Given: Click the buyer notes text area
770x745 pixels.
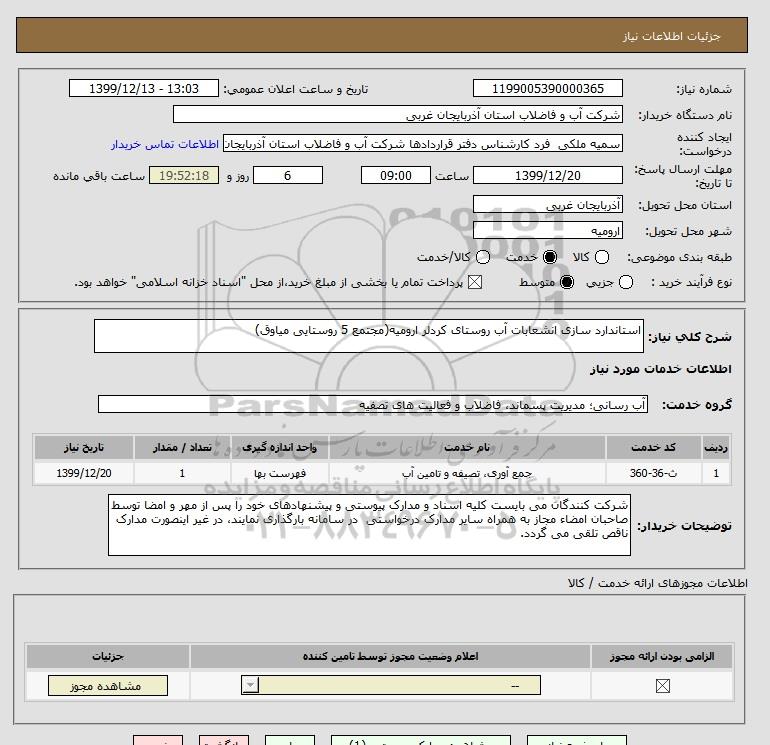Looking at the screenshot, I should point(369,525).
